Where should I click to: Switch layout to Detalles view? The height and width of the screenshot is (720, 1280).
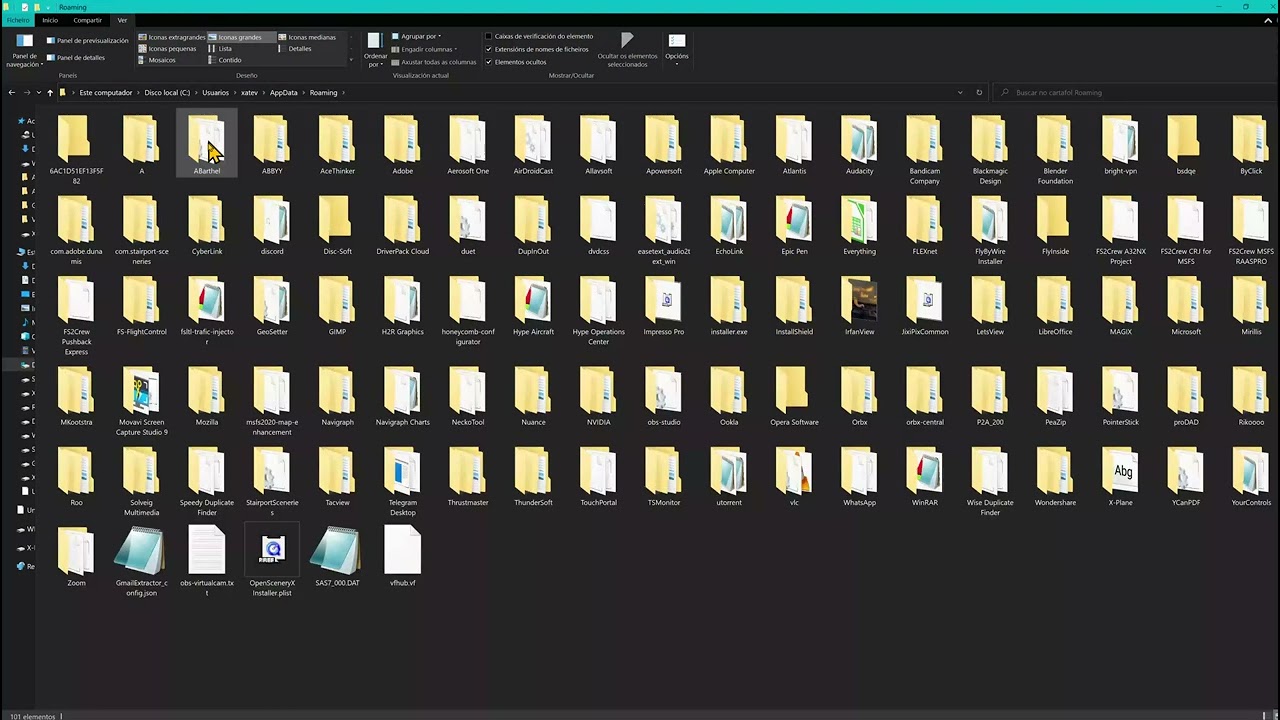coord(295,48)
